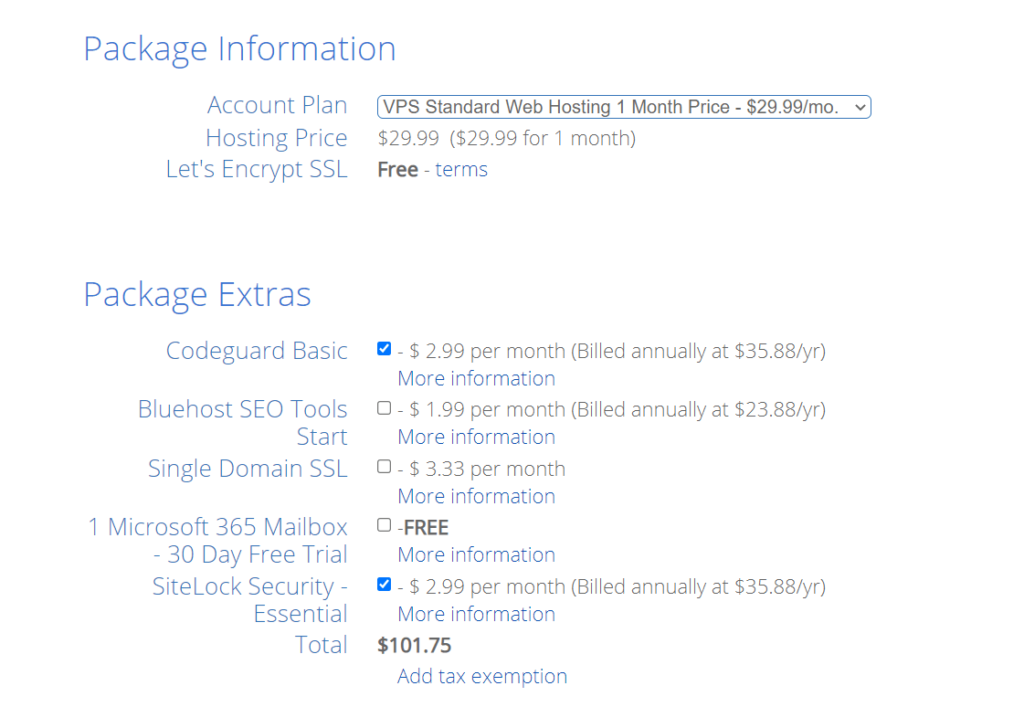View More information for Single Domain SSL
This screenshot has height=728, width=1024.
(476, 497)
